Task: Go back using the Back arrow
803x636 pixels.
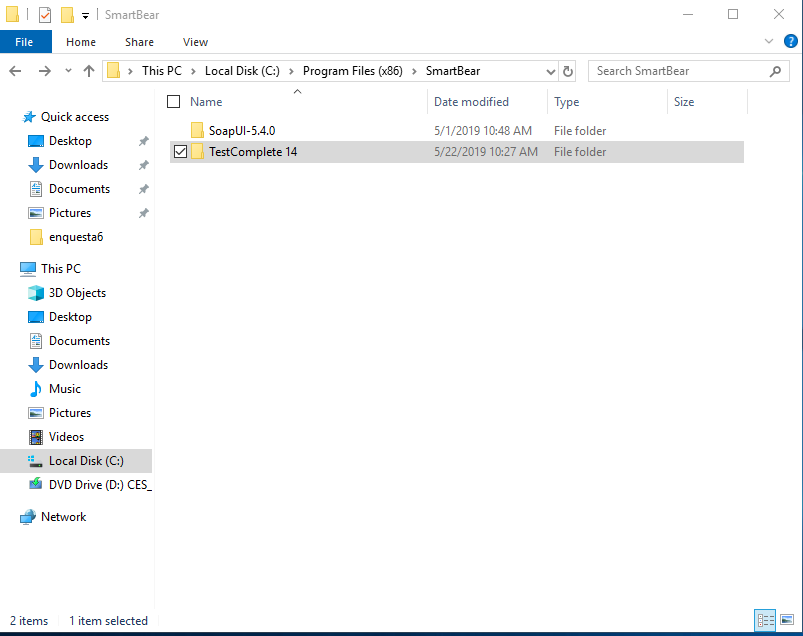Action: click(15, 71)
